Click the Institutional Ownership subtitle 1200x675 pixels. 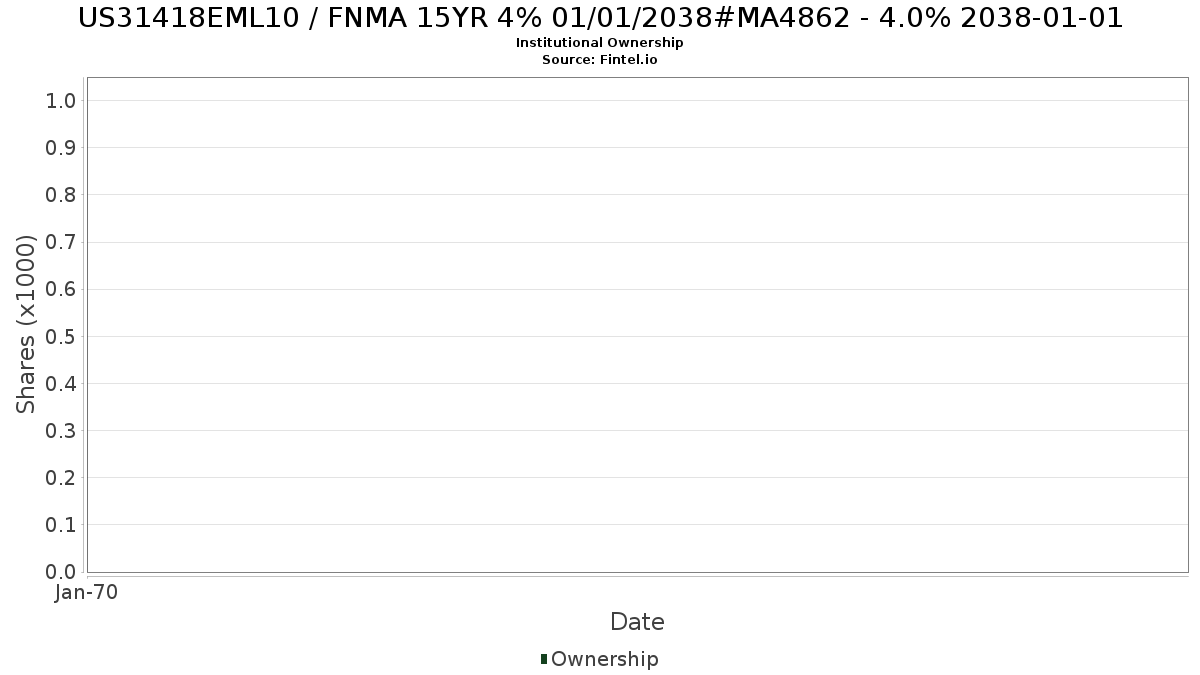click(600, 43)
